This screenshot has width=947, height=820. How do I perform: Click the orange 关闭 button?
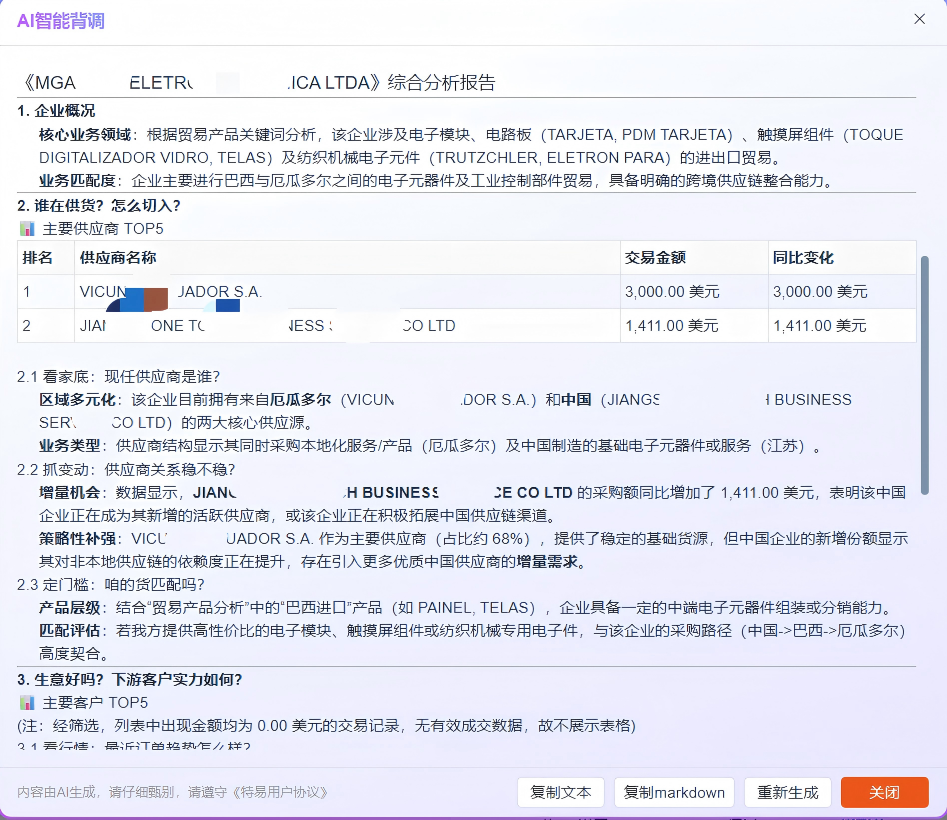[x=884, y=792]
